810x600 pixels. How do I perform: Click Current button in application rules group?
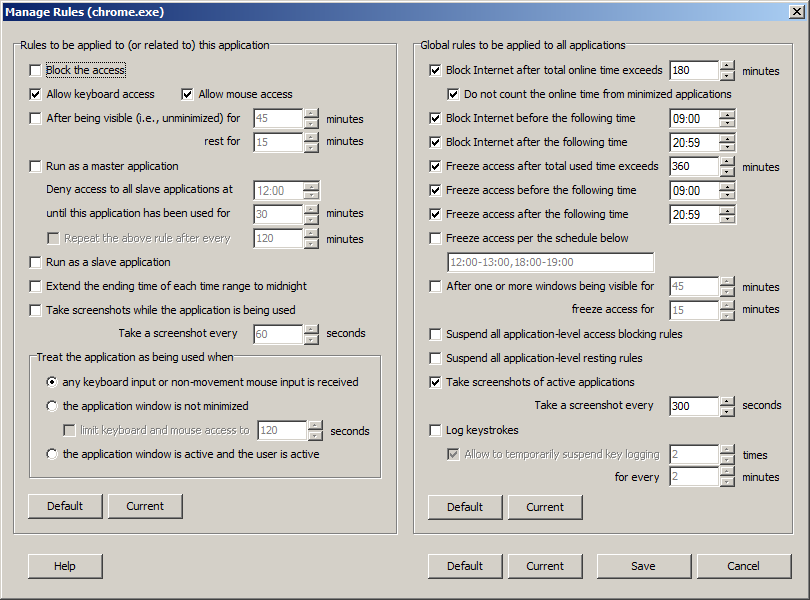[145, 506]
